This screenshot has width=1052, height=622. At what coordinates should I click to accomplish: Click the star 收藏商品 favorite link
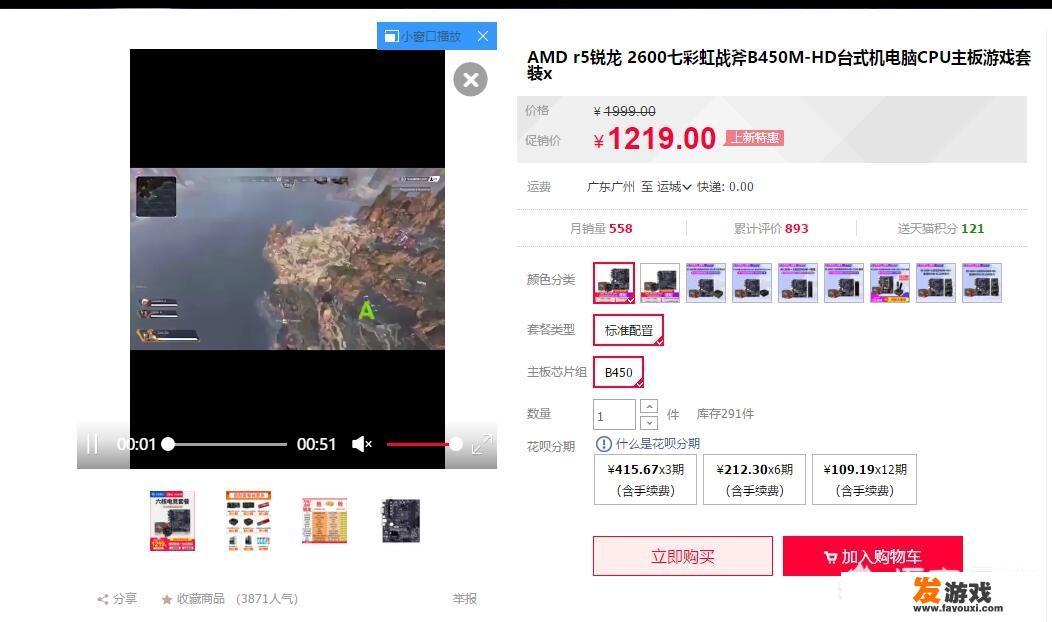[x=193, y=599]
